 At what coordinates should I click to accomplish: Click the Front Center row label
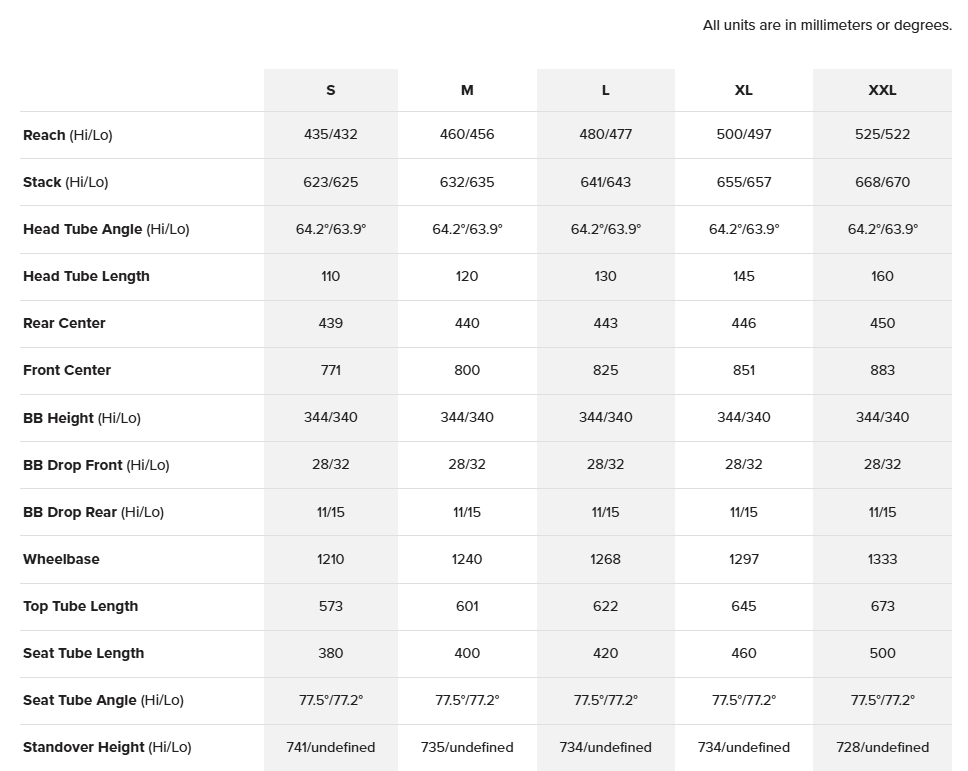pyautogui.click(x=67, y=370)
